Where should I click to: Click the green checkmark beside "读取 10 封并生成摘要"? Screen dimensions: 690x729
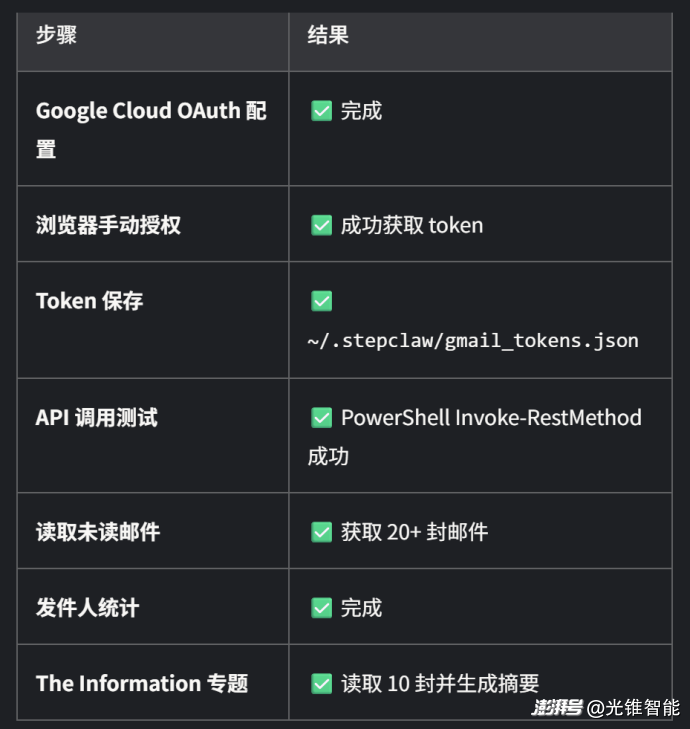coord(321,683)
